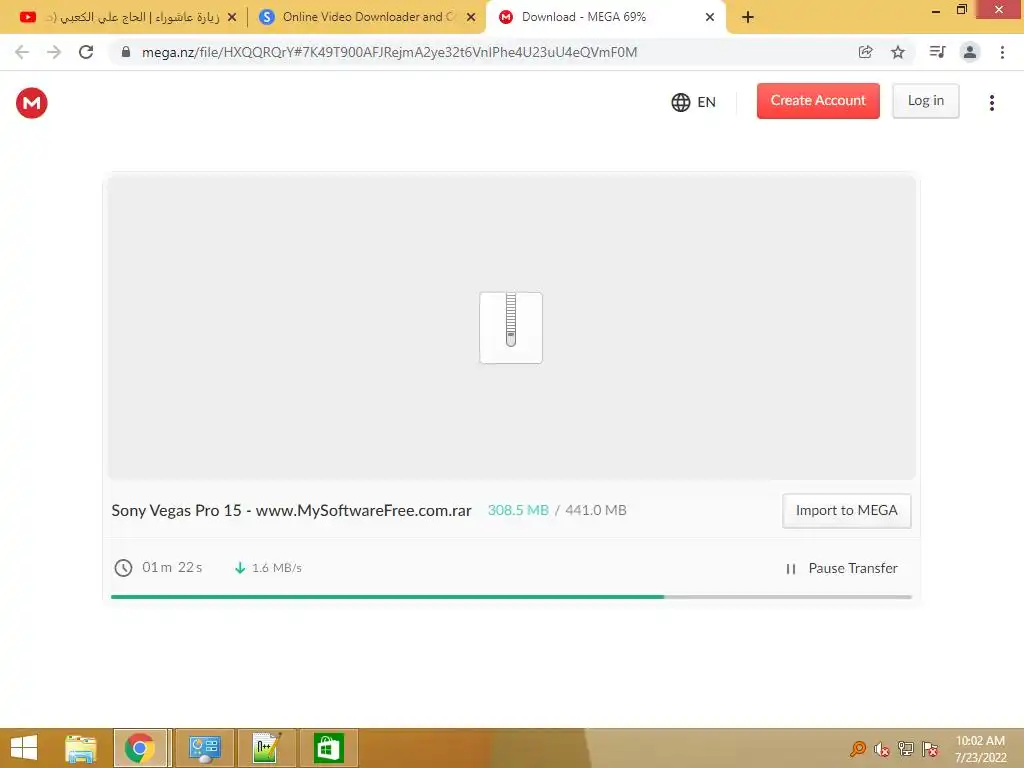Click the download progress bar
The height and width of the screenshot is (768, 1024).
511,597
